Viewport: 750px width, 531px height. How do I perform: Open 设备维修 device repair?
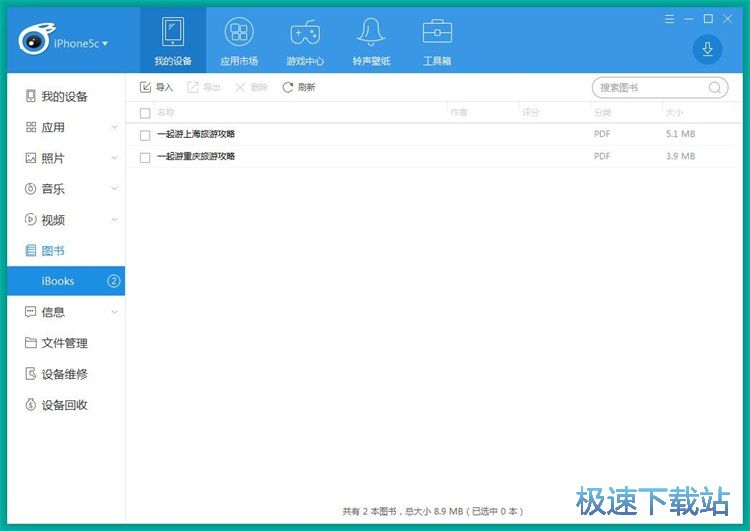click(64, 374)
